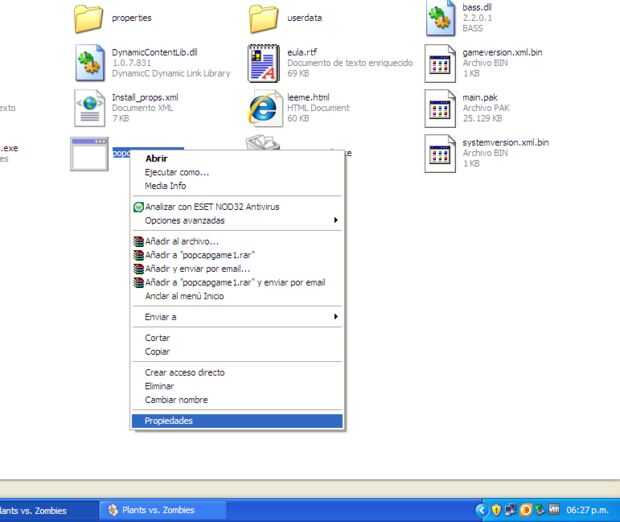This screenshot has height=522, width=620.
Task: Click the 'DynamicContentLib.dll' file name
Action: tap(154, 53)
